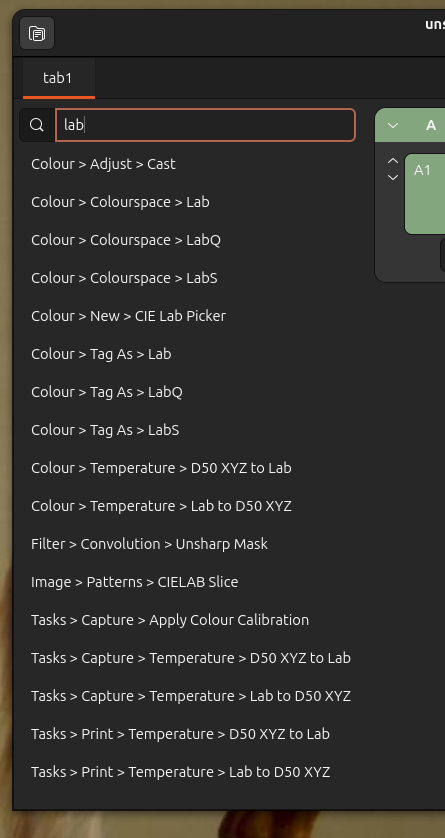Open Colour > New > CIE Lab Picker
Viewport: 445px width, 838px height.
[x=128, y=316]
